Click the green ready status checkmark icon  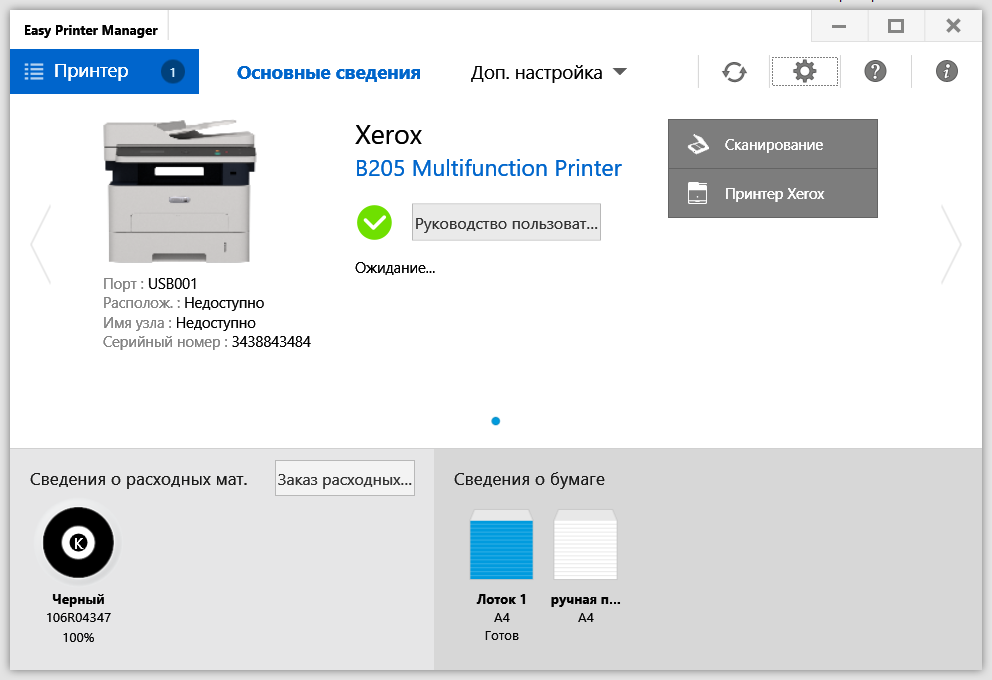coord(374,223)
